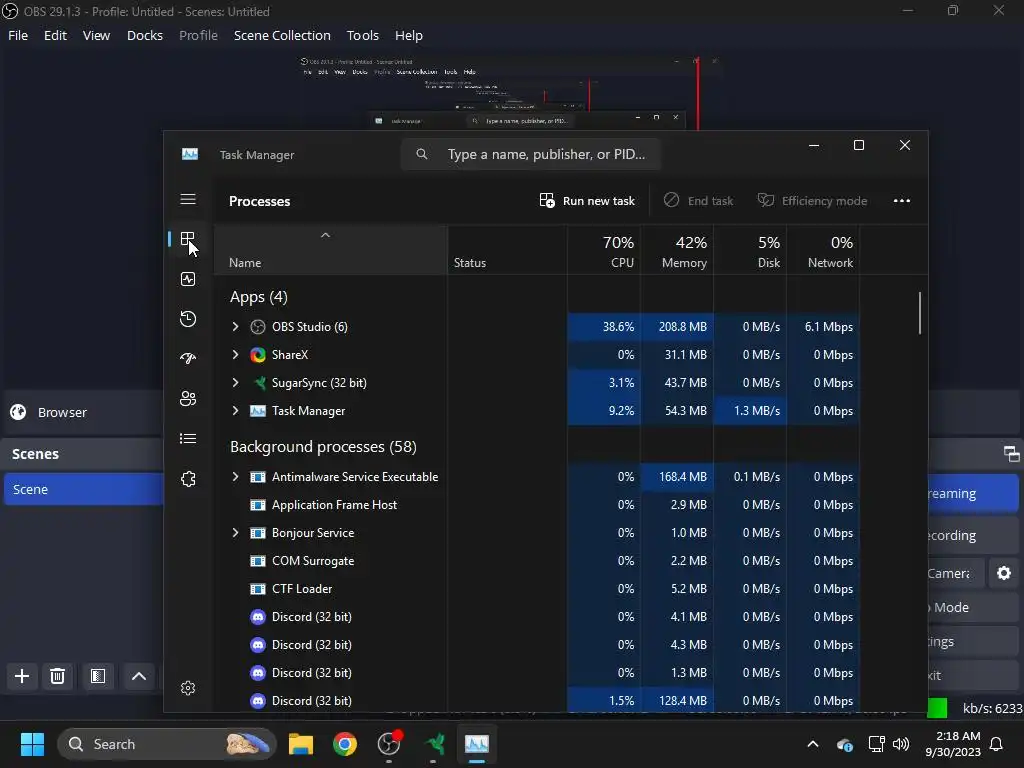
Task: Open the View menu in OBS
Action: click(96, 35)
